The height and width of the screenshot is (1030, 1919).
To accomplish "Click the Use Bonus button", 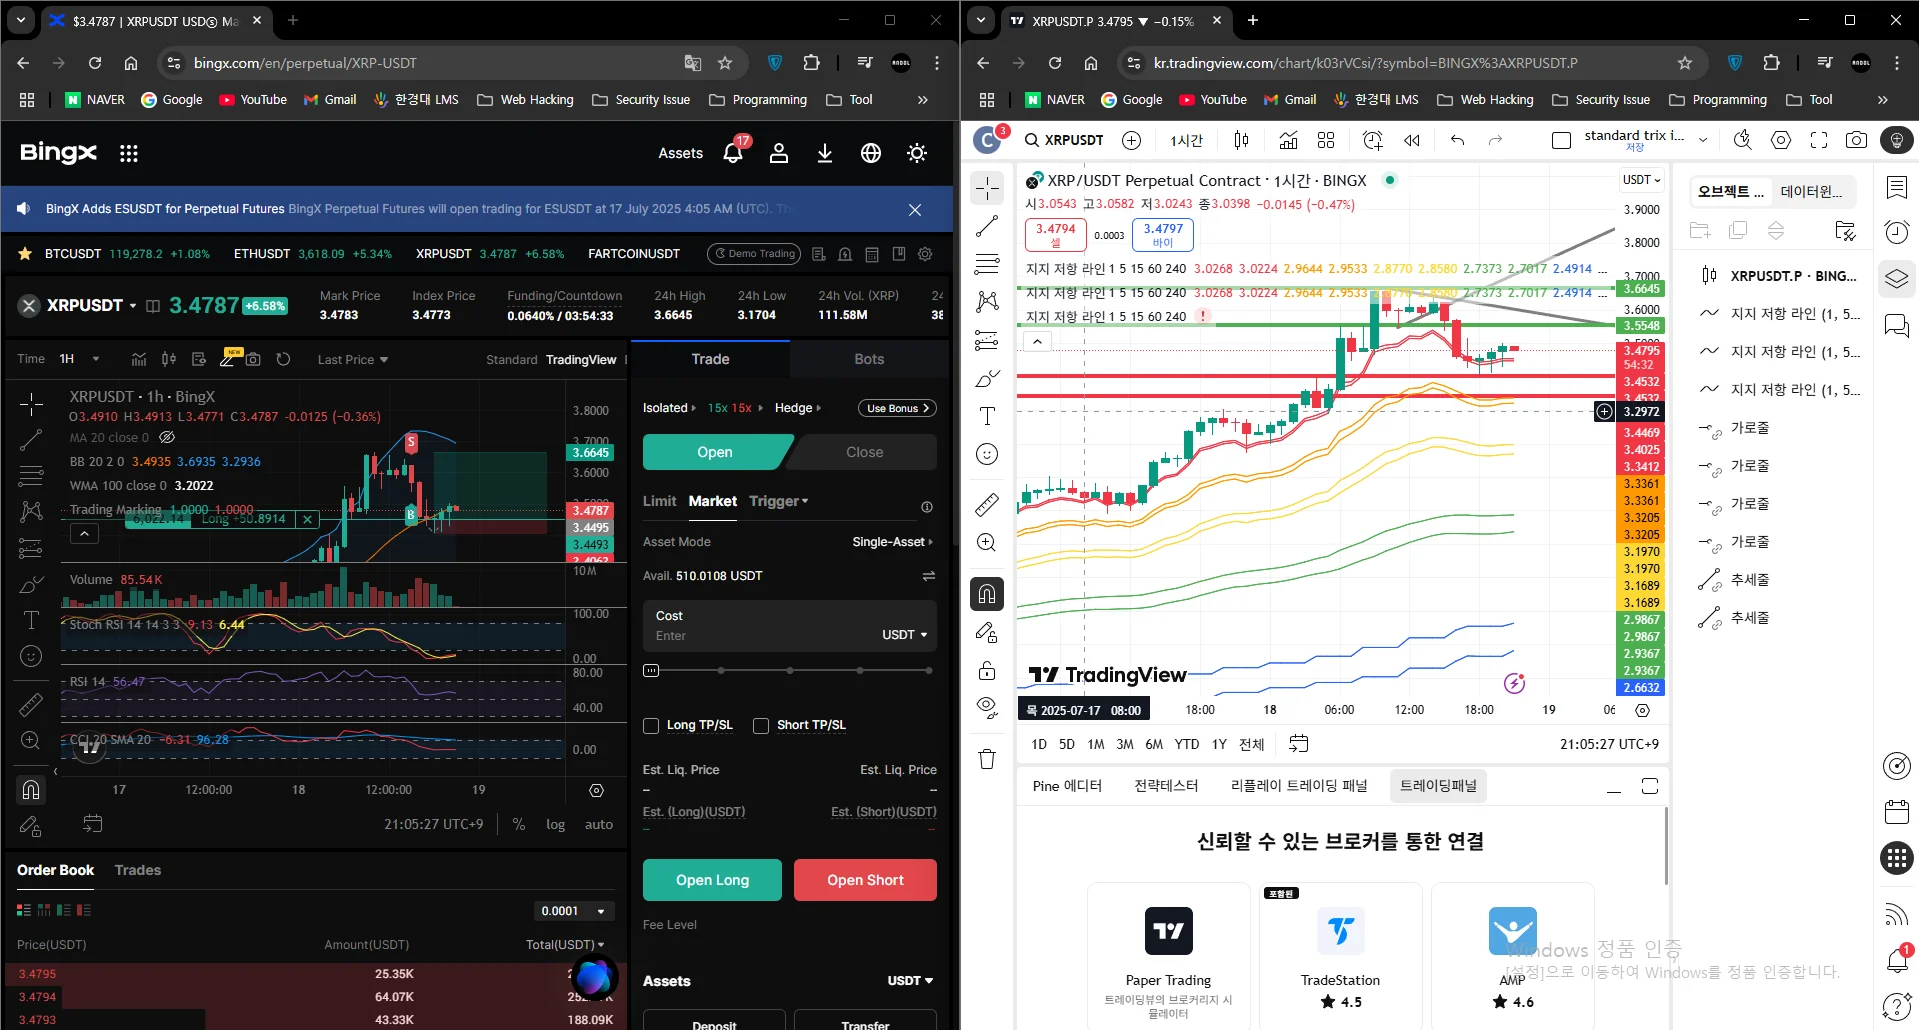I will pos(897,408).
